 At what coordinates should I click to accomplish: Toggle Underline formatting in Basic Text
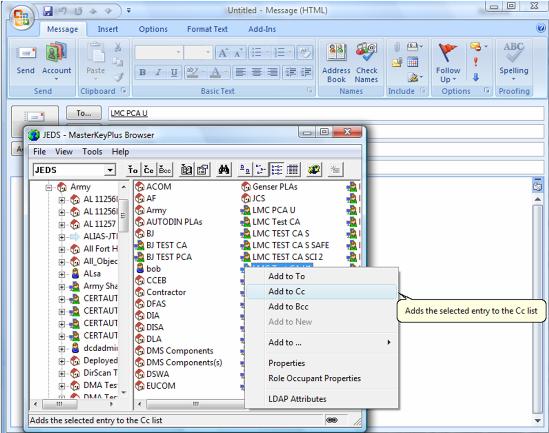click(174, 72)
